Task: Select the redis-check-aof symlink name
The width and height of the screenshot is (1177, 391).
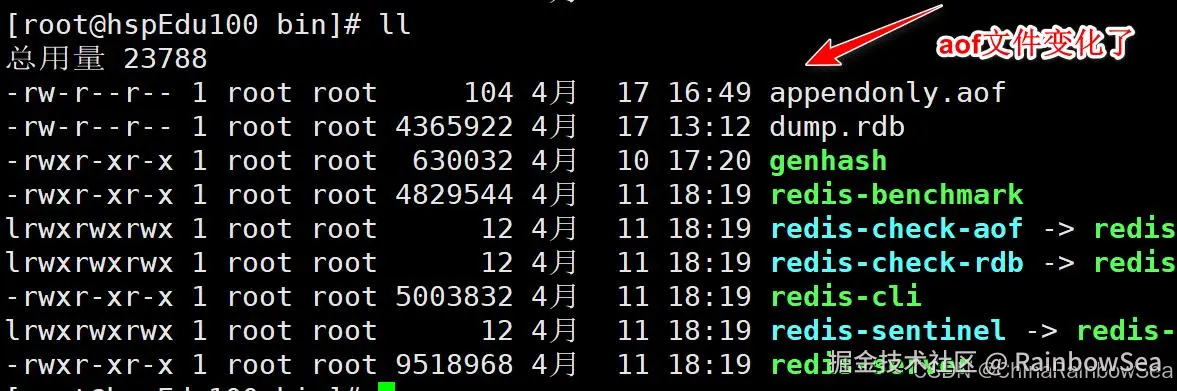Action: pyautogui.click(x=896, y=229)
